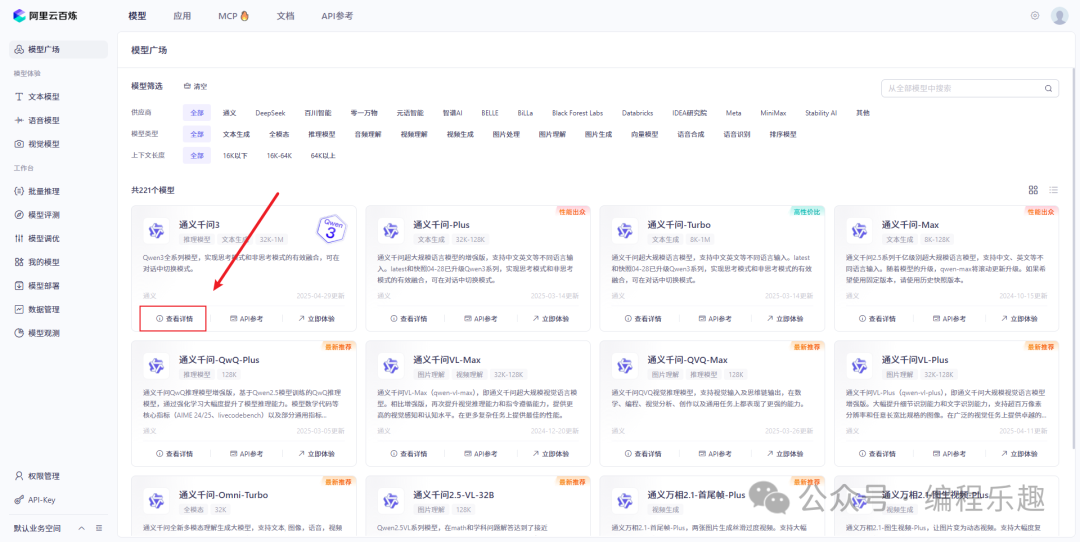Filter supplier by 百川智能
Viewport: 1080px width, 542px height.
click(318, 113)
